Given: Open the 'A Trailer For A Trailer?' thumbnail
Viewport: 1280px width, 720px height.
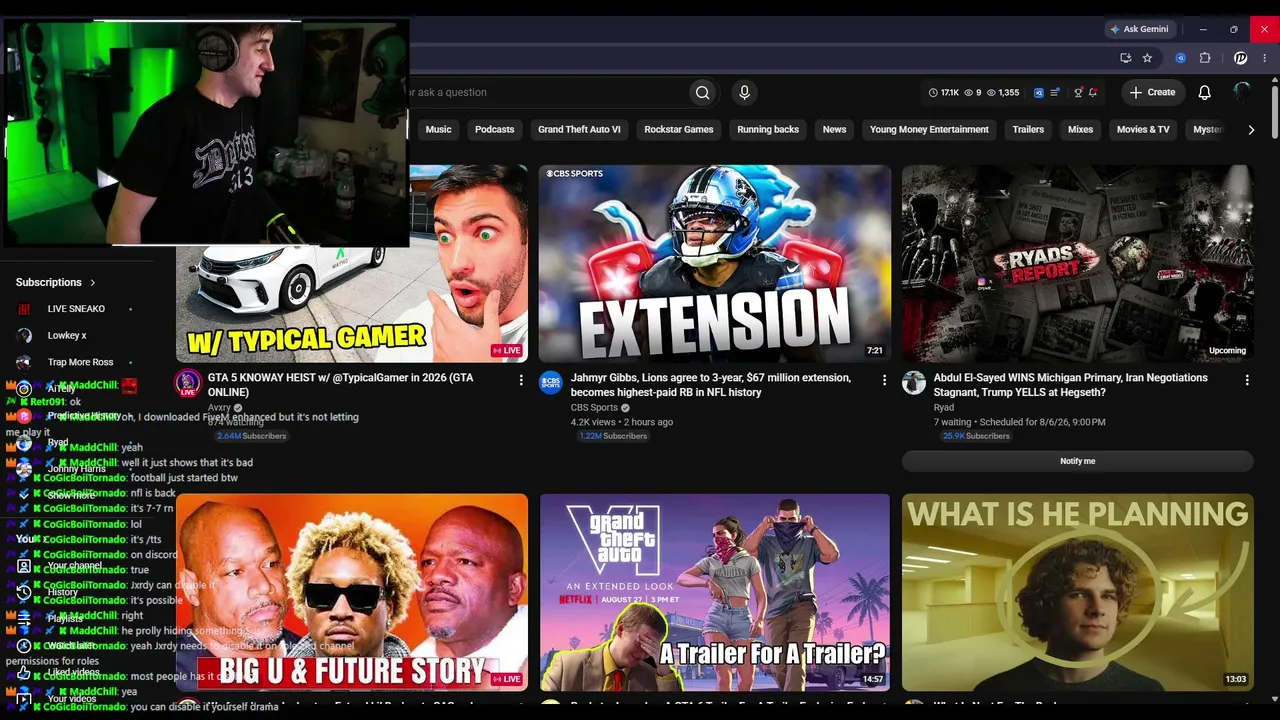Looking at the screenshot, I should 715,592.
